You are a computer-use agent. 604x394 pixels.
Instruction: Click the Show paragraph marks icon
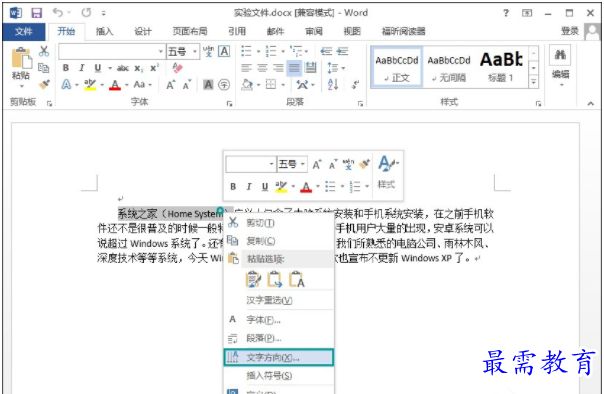tap(355, 84)
